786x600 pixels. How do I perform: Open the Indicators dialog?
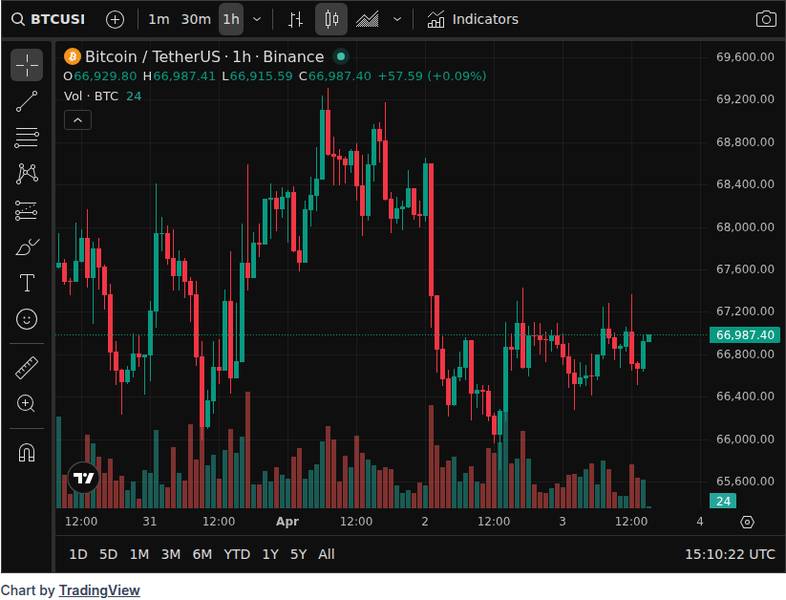pos(473,20)
